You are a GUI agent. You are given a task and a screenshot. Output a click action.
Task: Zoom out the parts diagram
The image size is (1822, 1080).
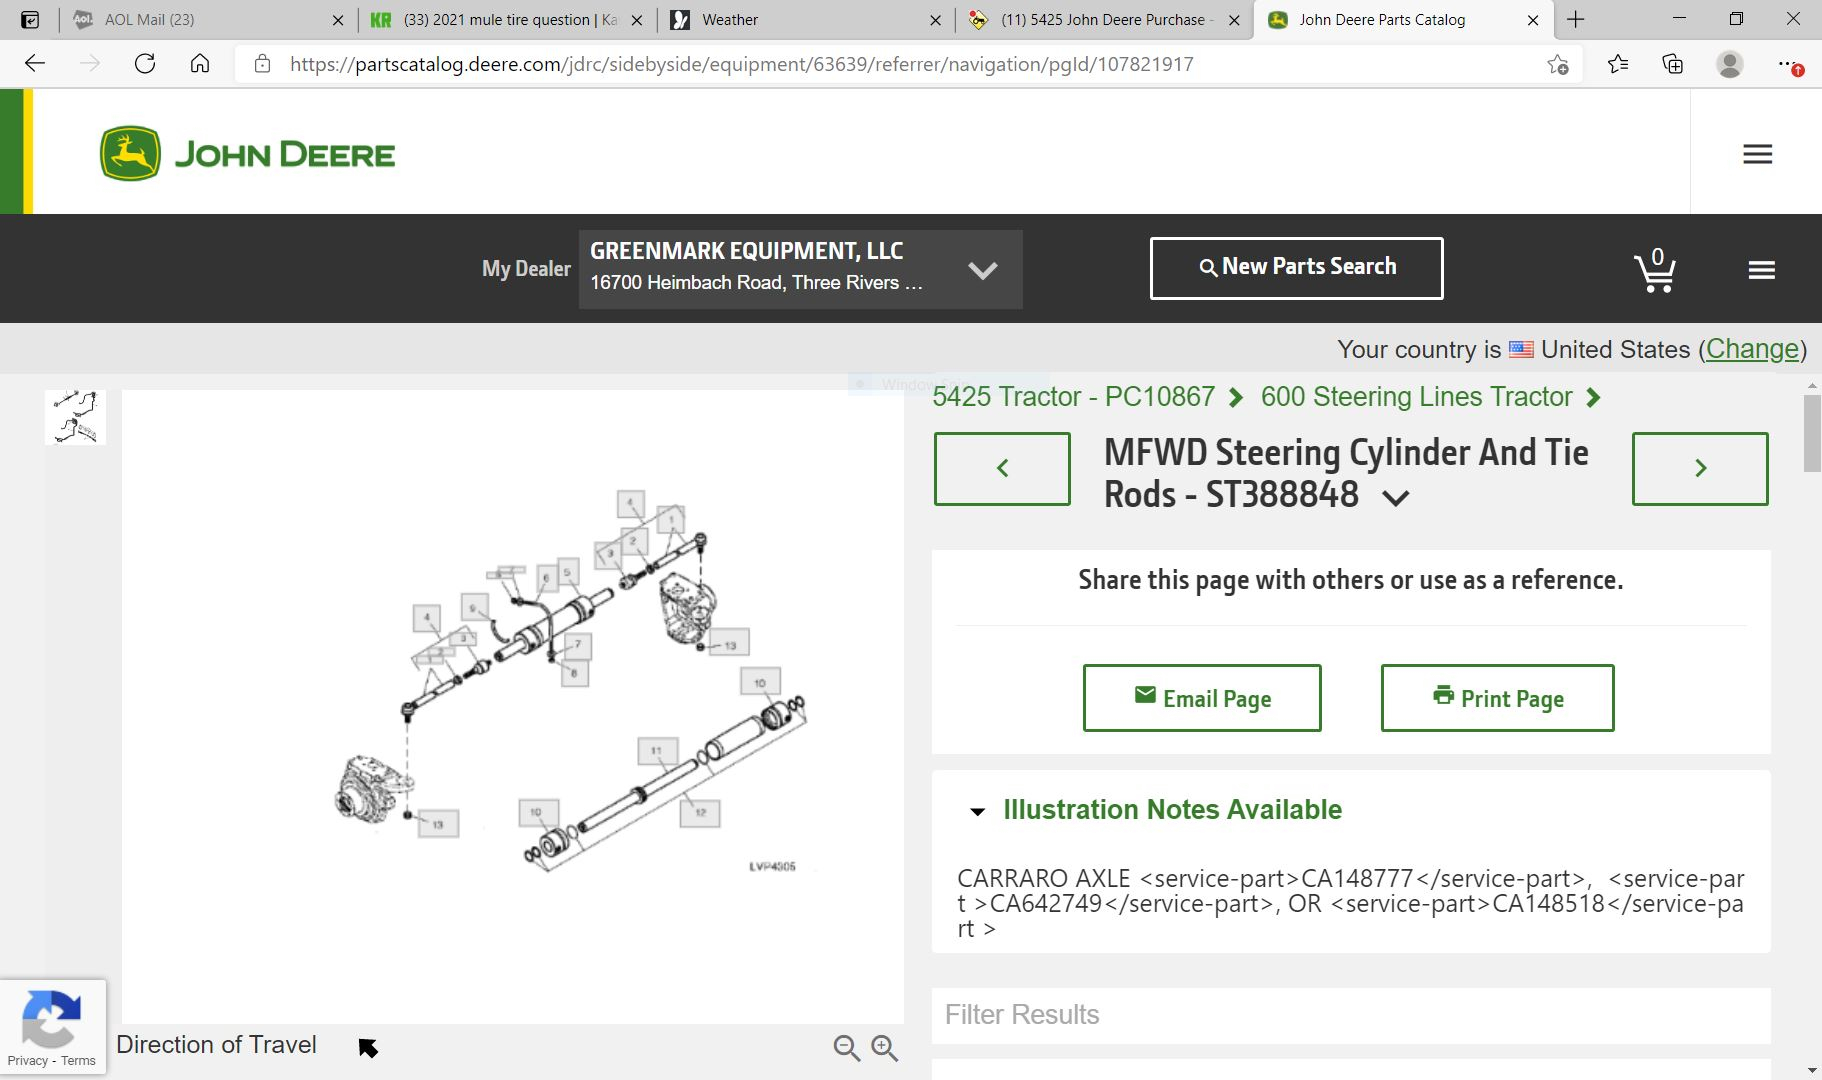pyautogui.click(x=846, y=1047)
